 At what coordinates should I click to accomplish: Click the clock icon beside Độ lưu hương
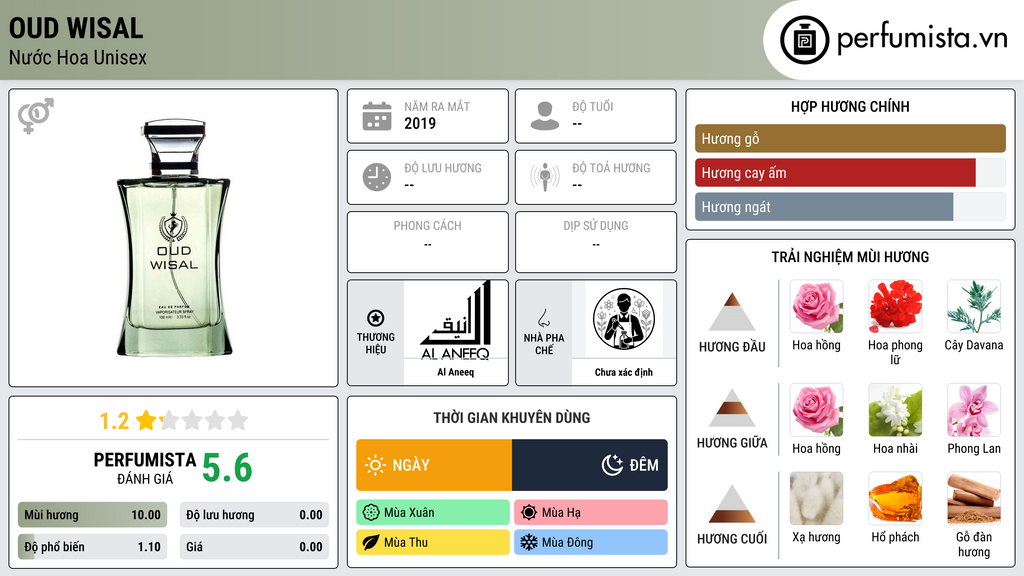pos(377,177)
